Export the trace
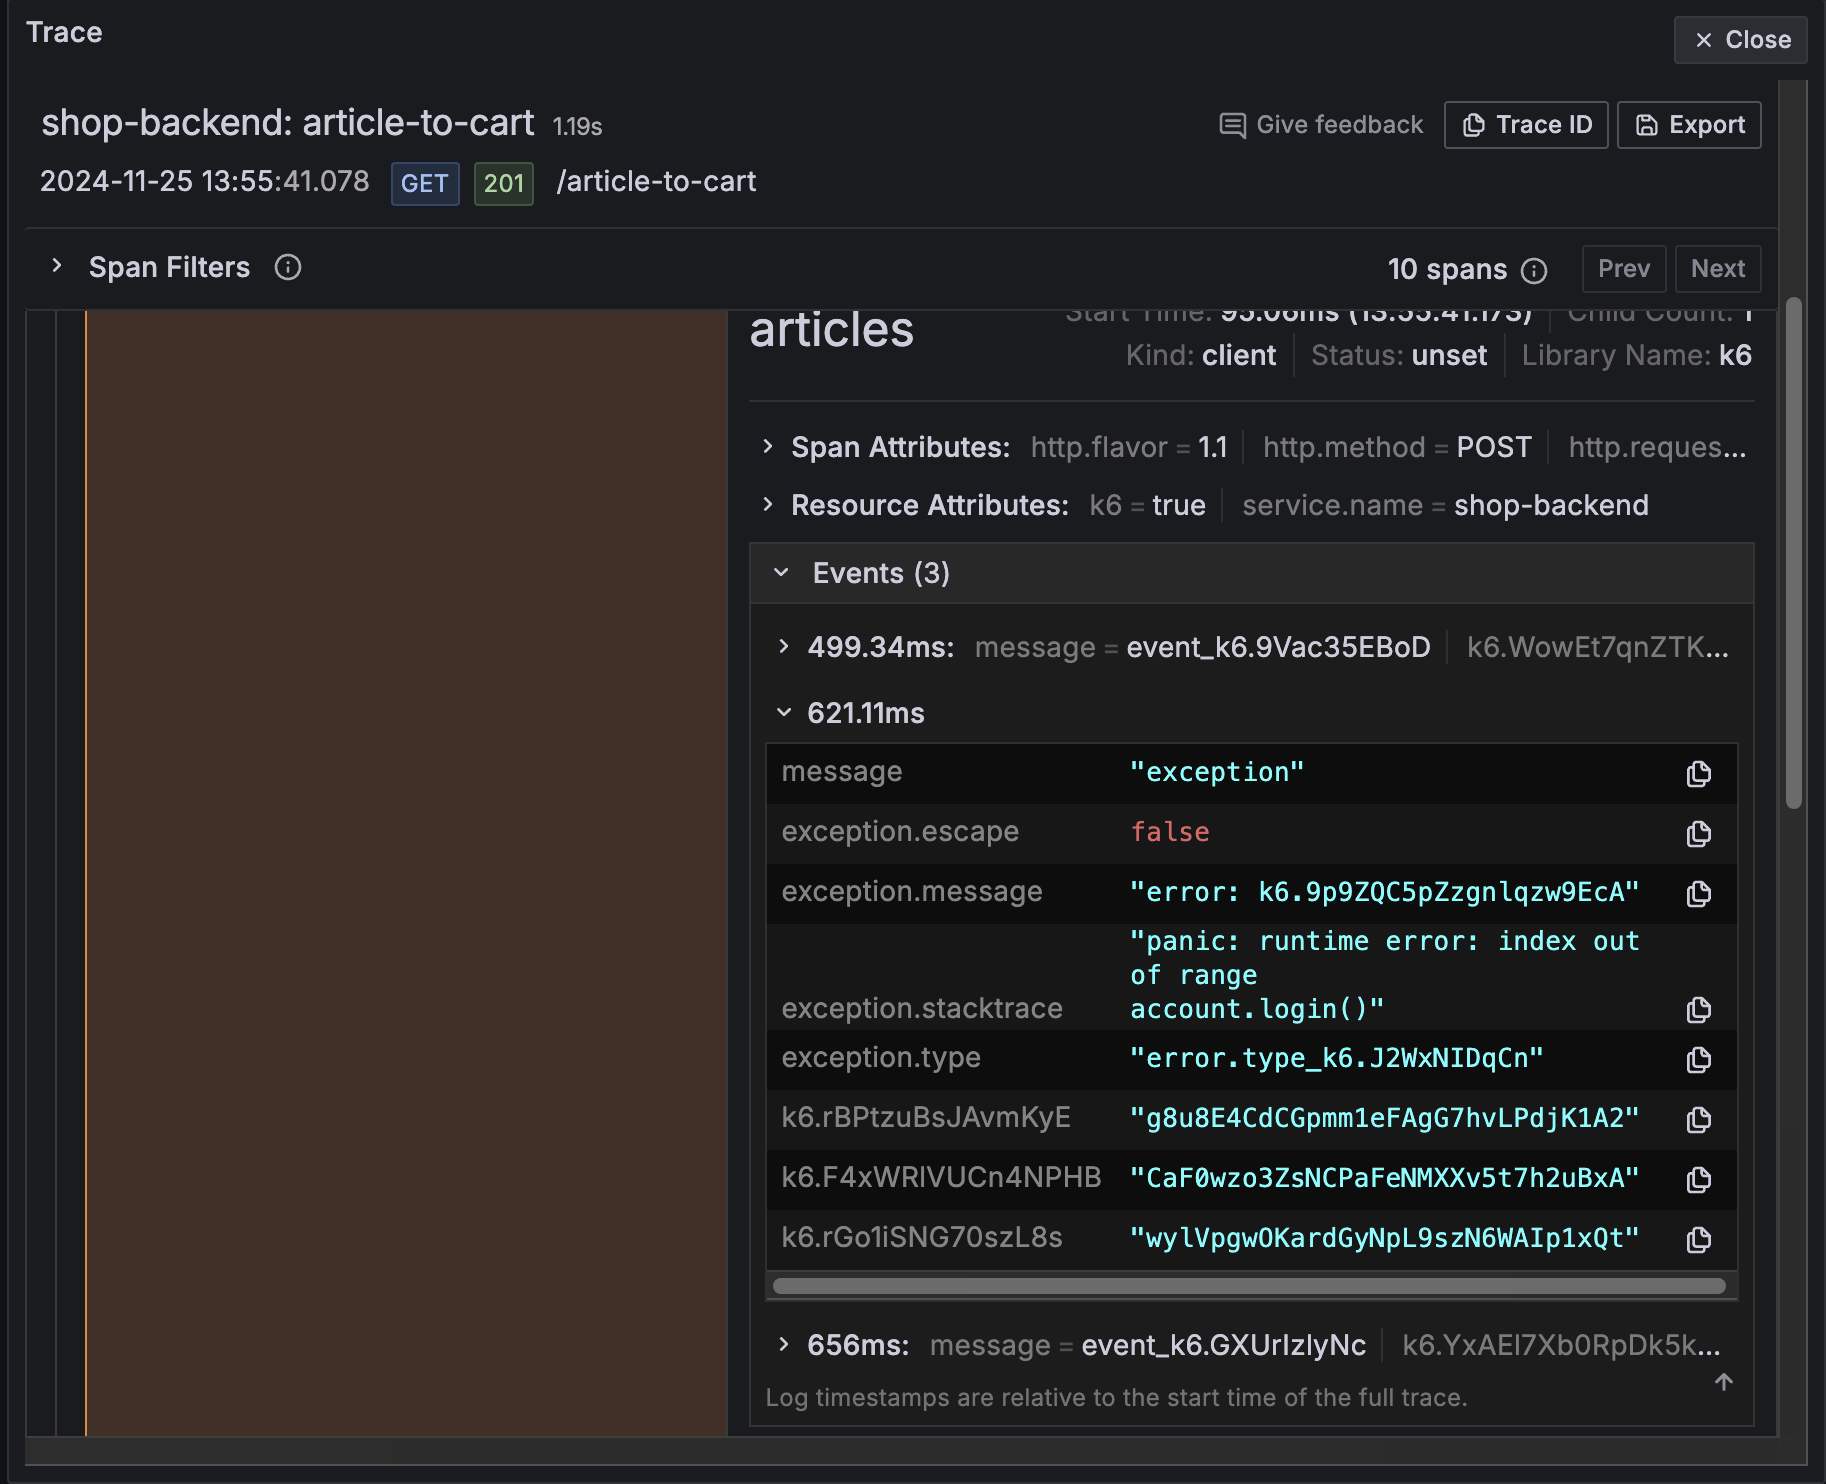This screenshot has height=1484, width=1826. (x=1689, y=125)
